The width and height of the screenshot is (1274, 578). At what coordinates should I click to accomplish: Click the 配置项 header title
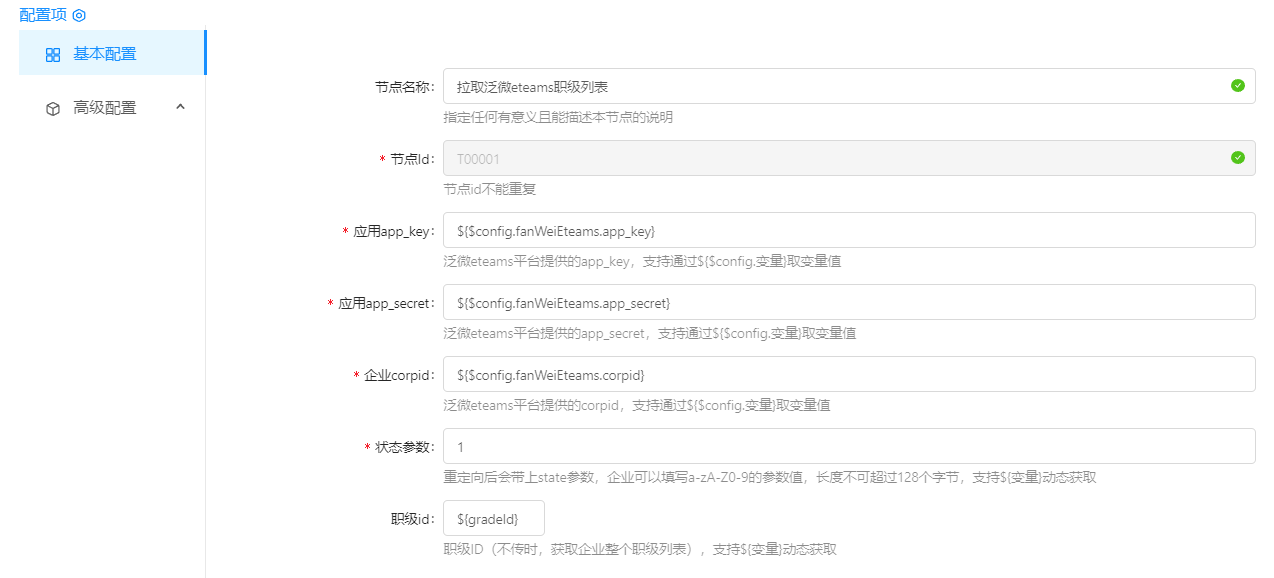pos(43,15)
